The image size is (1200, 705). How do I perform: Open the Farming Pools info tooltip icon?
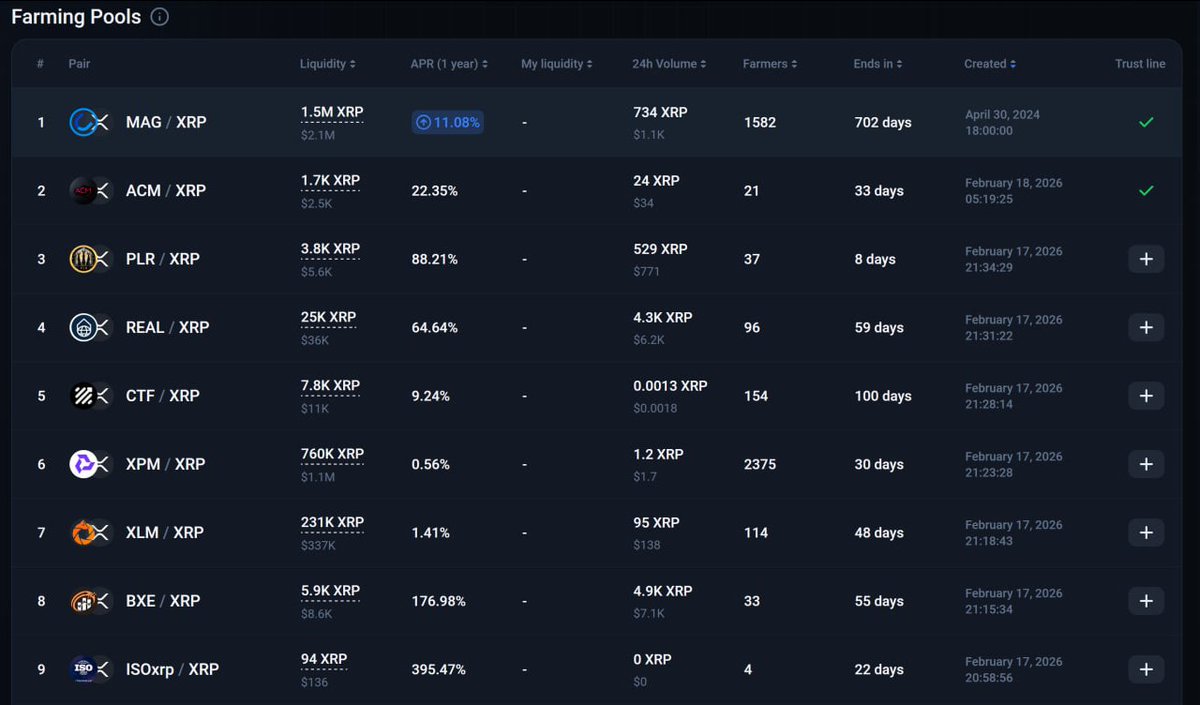click(x=159, y=16)
